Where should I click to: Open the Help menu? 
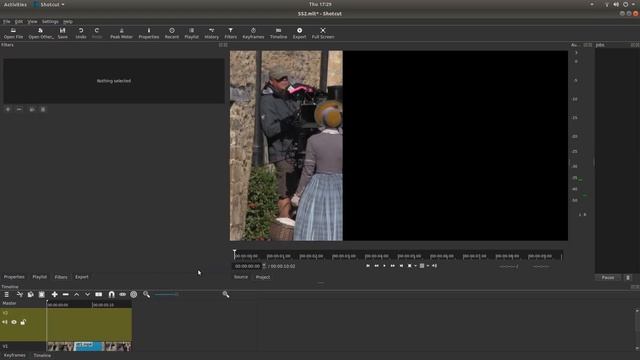tap(68, 21)
